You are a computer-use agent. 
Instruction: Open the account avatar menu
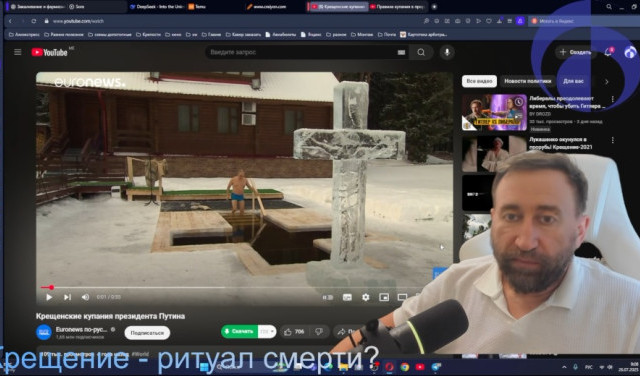[x=630, y=52]
